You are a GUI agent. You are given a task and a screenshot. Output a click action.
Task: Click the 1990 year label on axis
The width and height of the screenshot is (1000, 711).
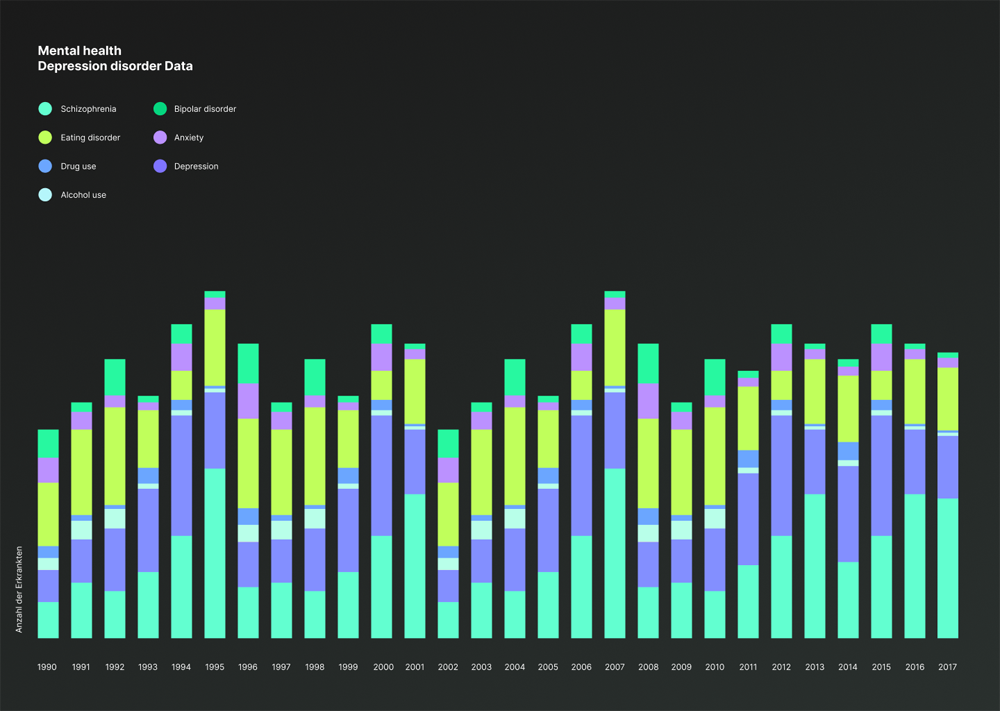coord(47,667)
